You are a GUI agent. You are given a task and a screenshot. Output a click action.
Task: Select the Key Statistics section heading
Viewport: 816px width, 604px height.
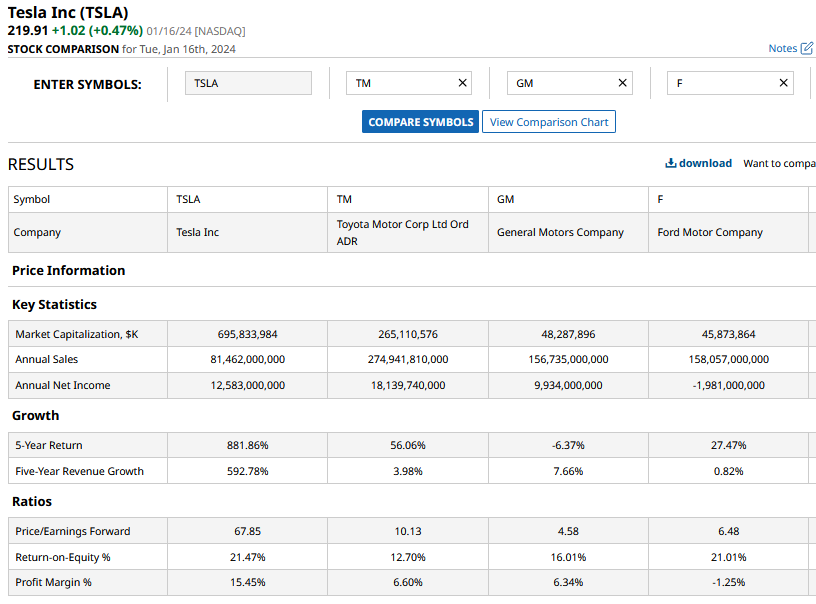pyautogui.click(x=54, y=304)
